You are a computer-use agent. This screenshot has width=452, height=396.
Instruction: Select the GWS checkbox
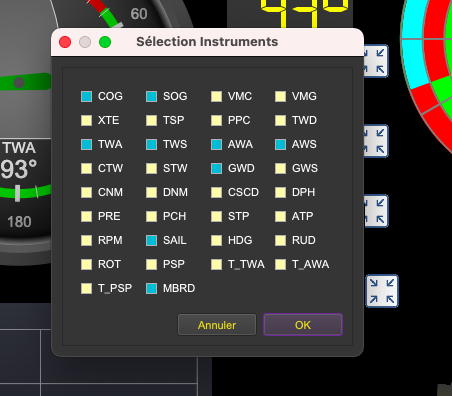(281, 168)
